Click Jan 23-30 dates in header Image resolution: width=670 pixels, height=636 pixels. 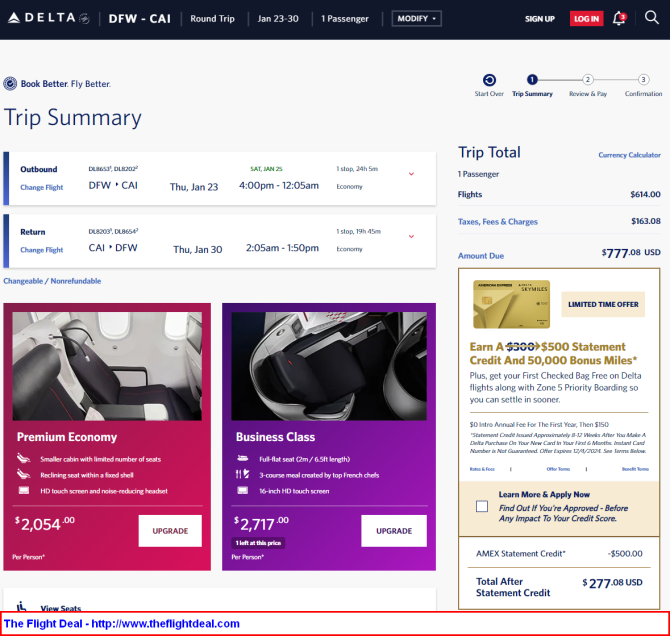278,19
